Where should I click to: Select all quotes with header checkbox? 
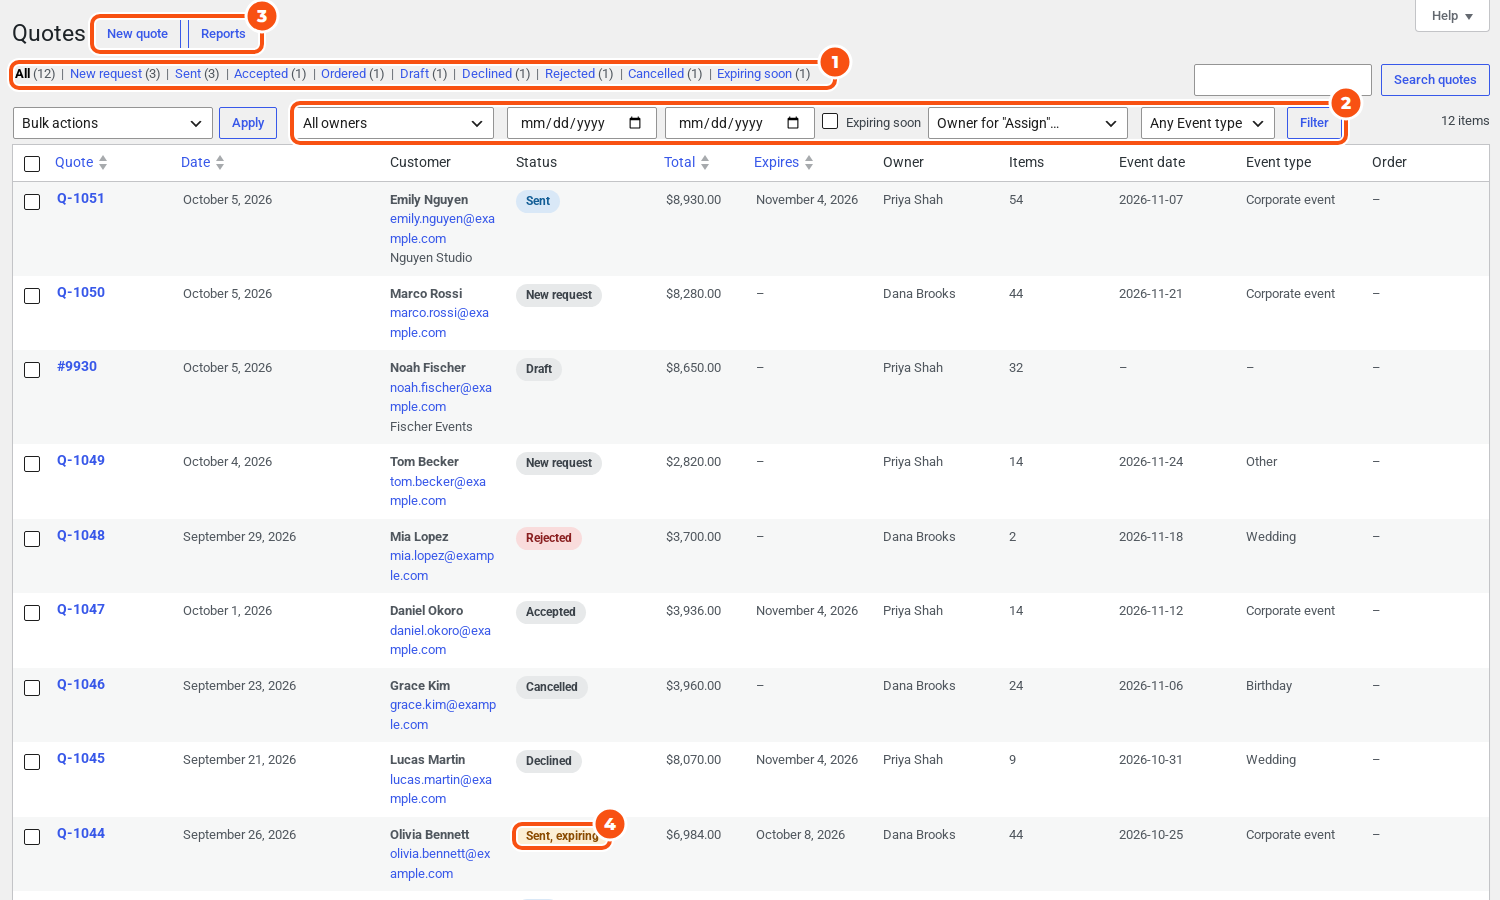tap(32, 164)
